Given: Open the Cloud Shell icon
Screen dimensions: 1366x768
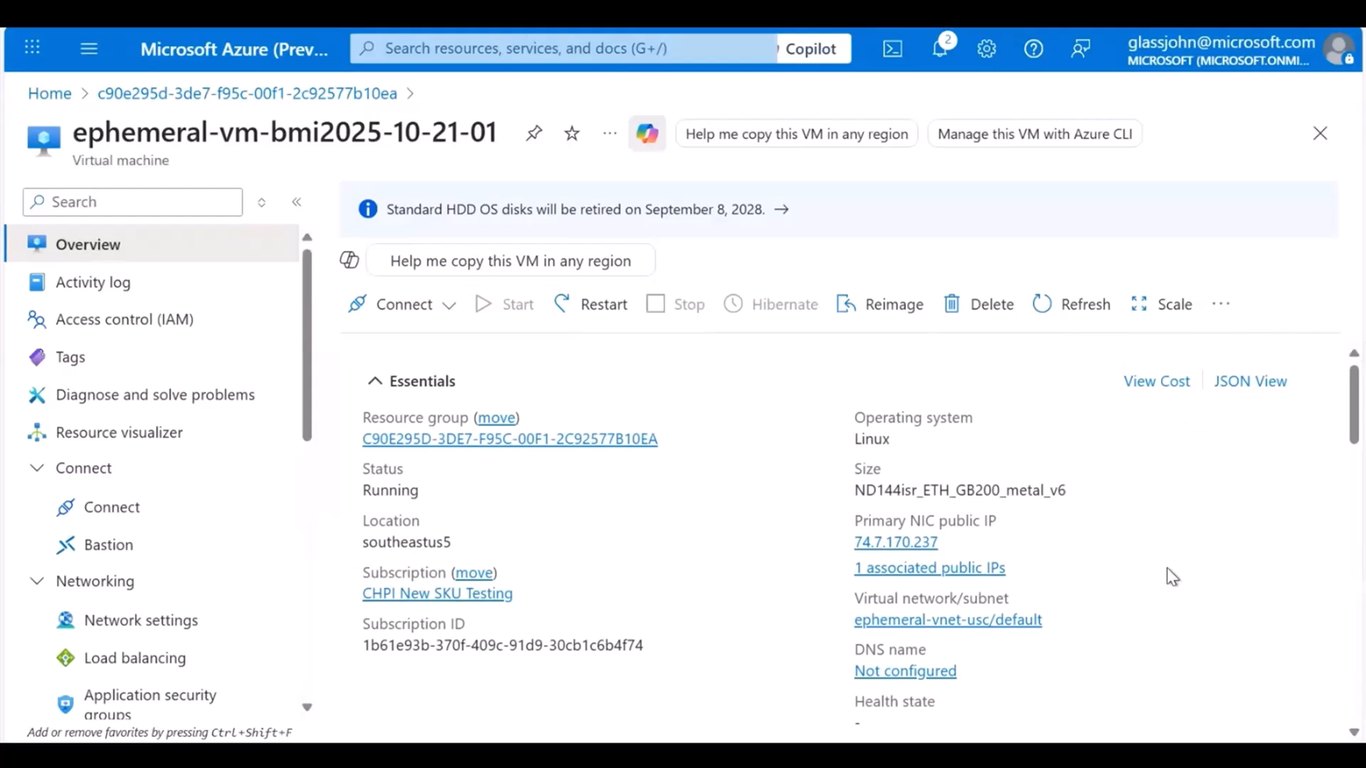Looking at the screenshot, I should tap(892, 49).
